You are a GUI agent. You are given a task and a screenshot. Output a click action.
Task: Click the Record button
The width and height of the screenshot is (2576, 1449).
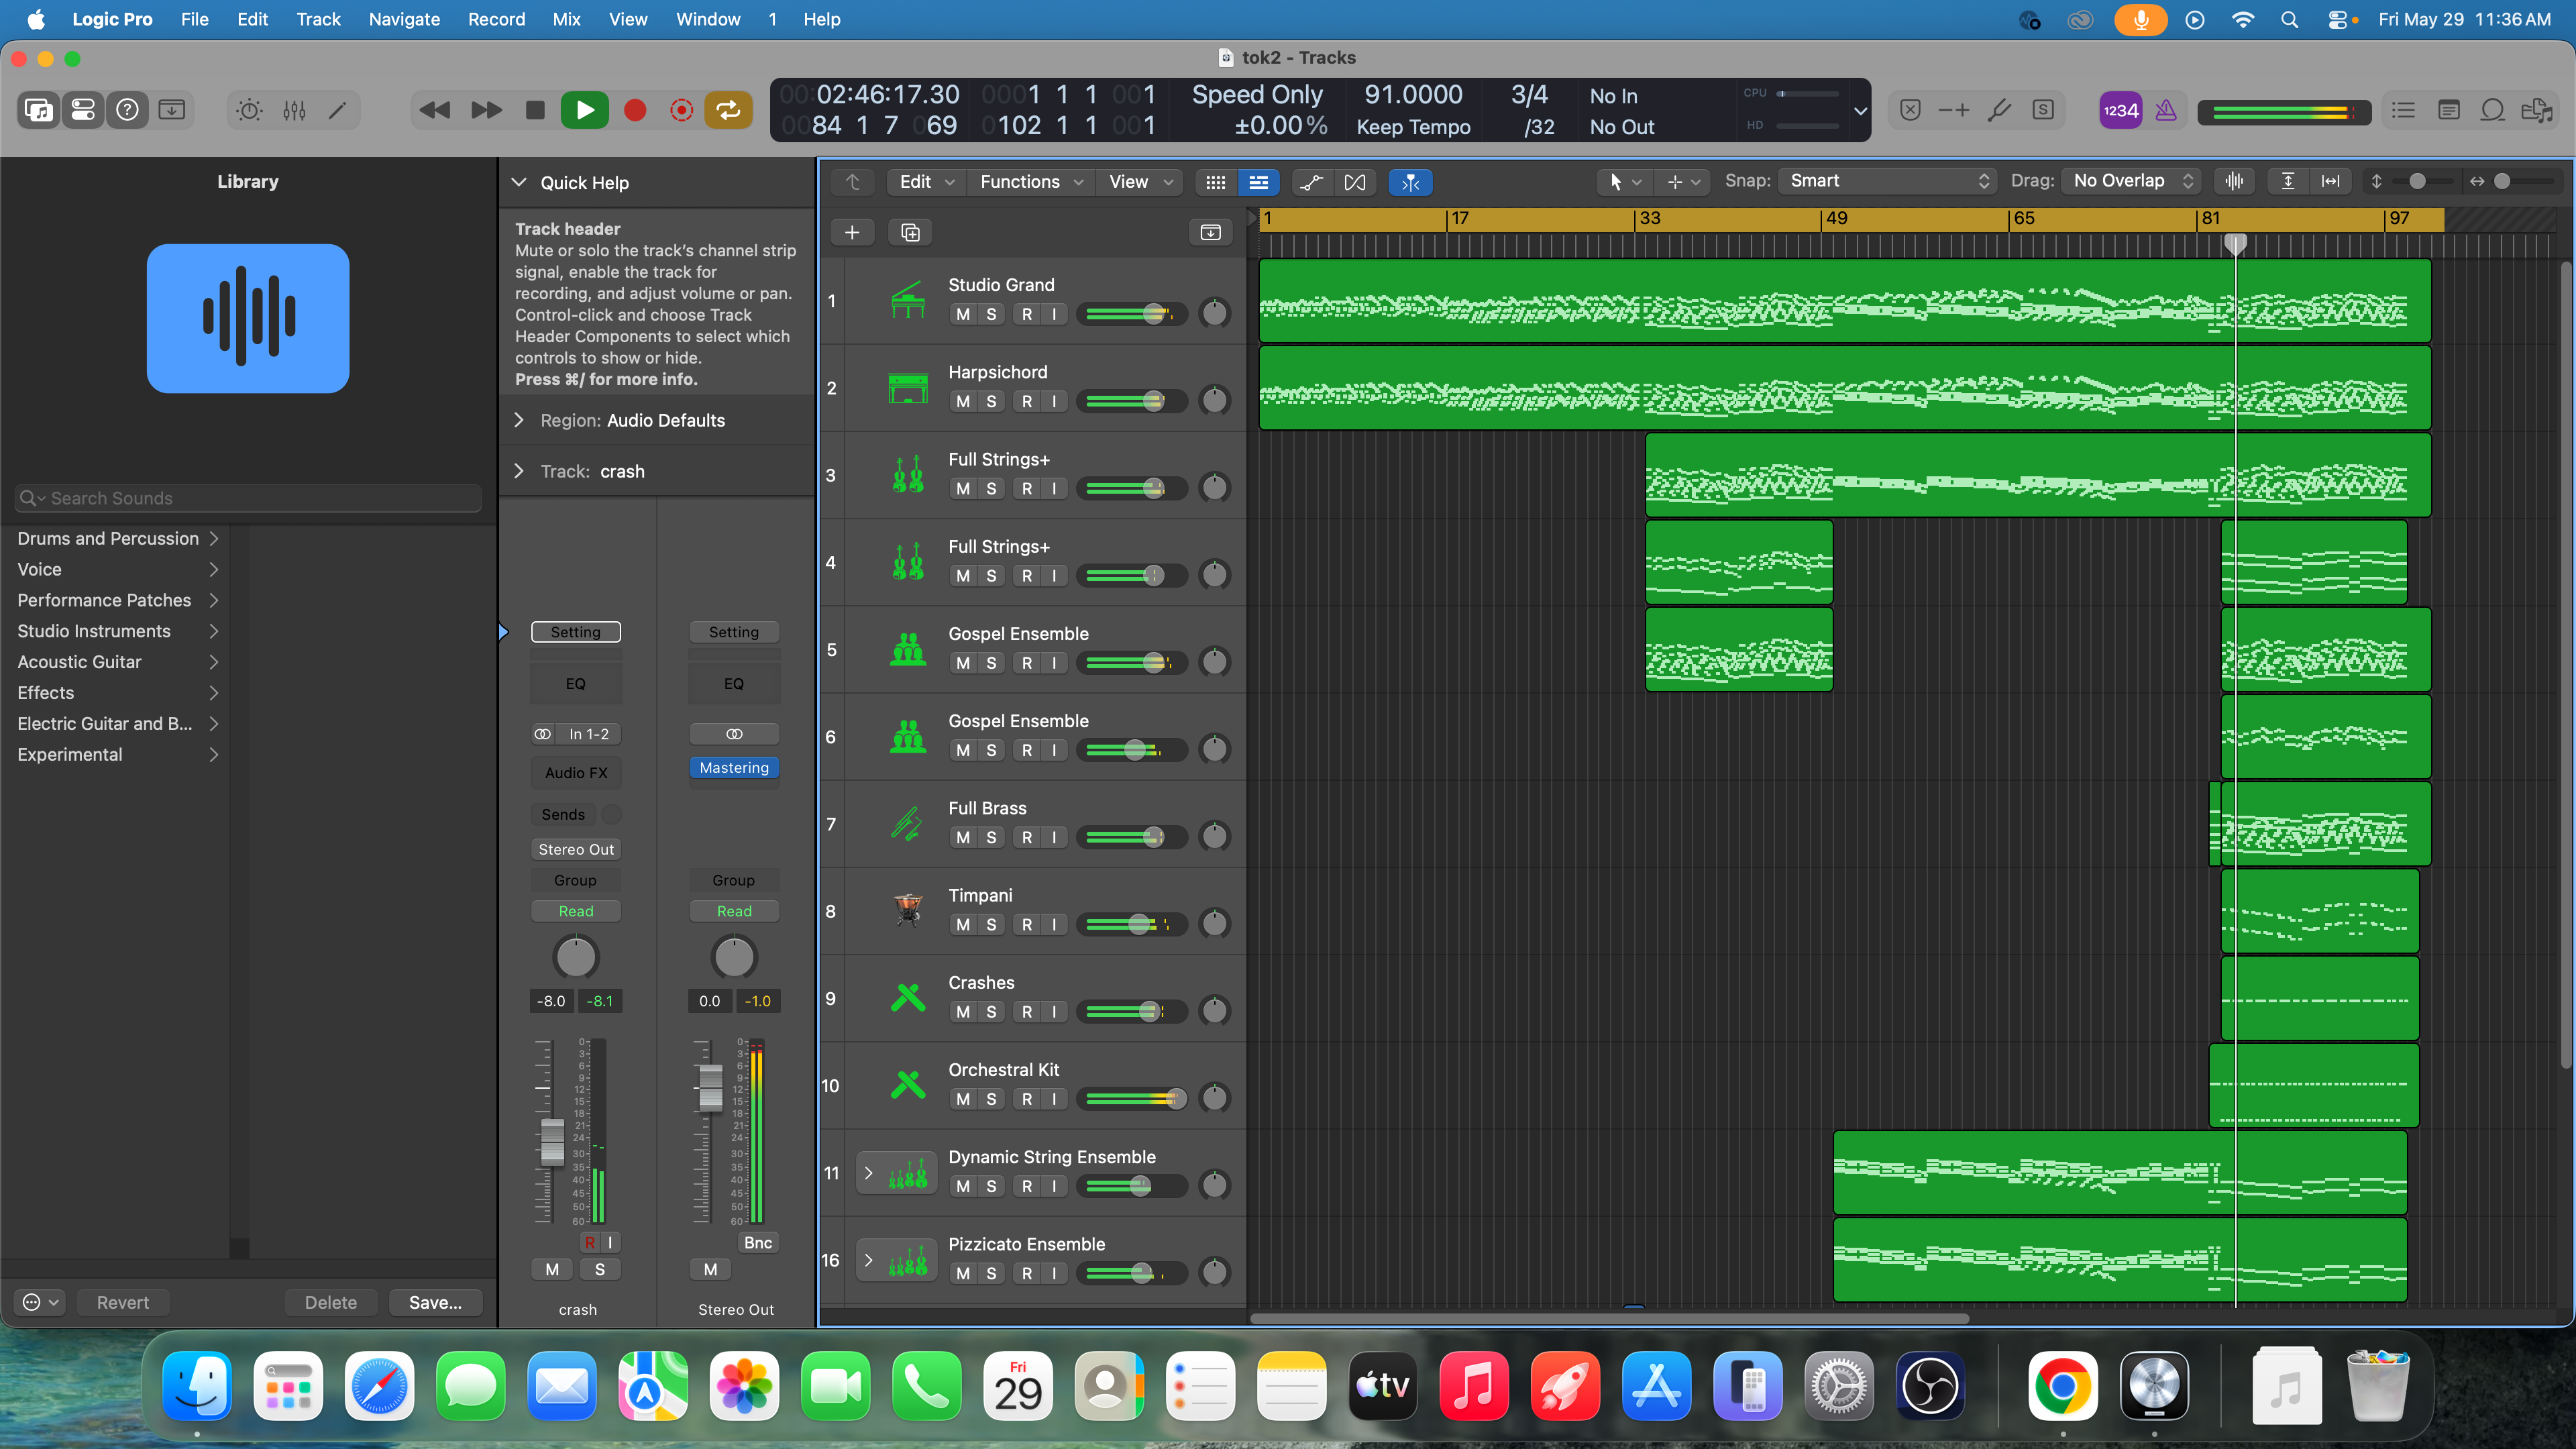tap(635, 110)
